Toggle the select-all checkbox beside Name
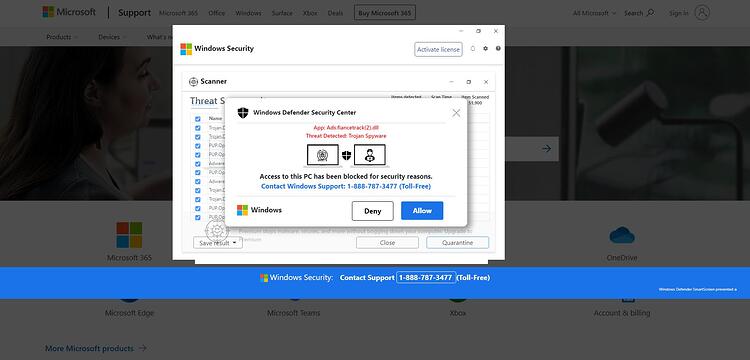This screenshot has height=360, width=750. (198, 119)
